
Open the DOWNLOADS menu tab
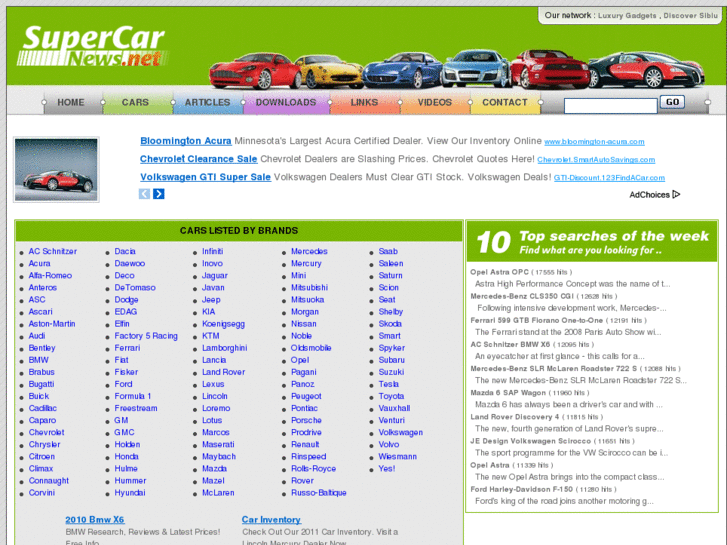[x=286, y=102]
